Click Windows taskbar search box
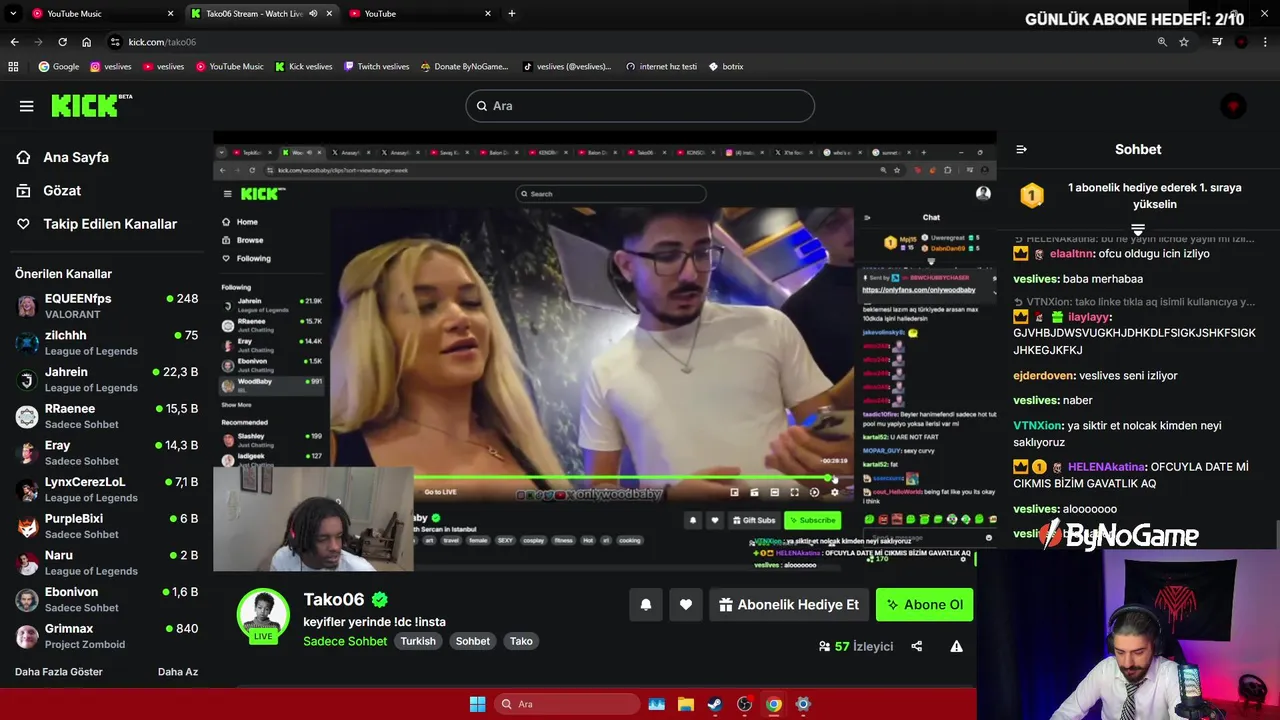 click(568, 704)
